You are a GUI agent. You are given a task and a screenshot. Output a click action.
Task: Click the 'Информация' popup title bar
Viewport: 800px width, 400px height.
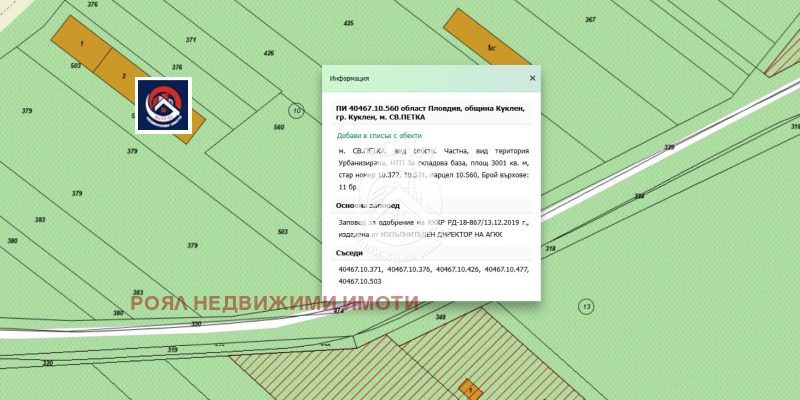tap(431, 78)
